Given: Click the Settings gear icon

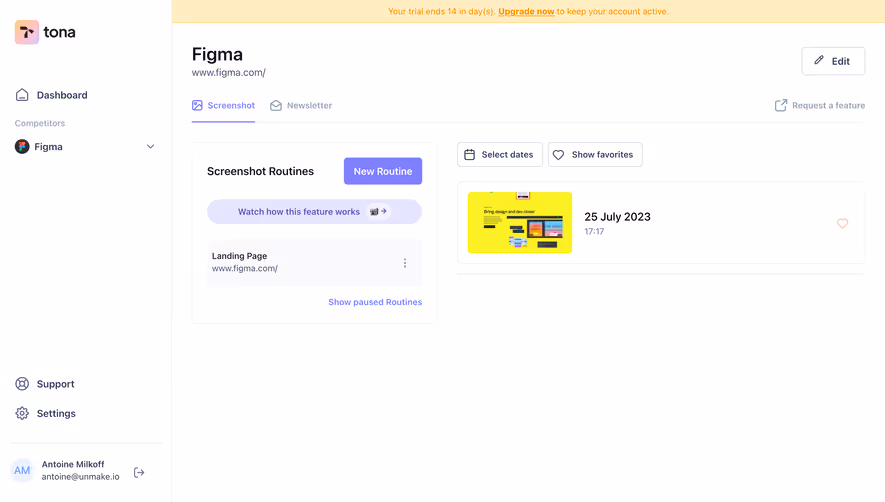Looking at the screenshot, I should tap(22, 413).
